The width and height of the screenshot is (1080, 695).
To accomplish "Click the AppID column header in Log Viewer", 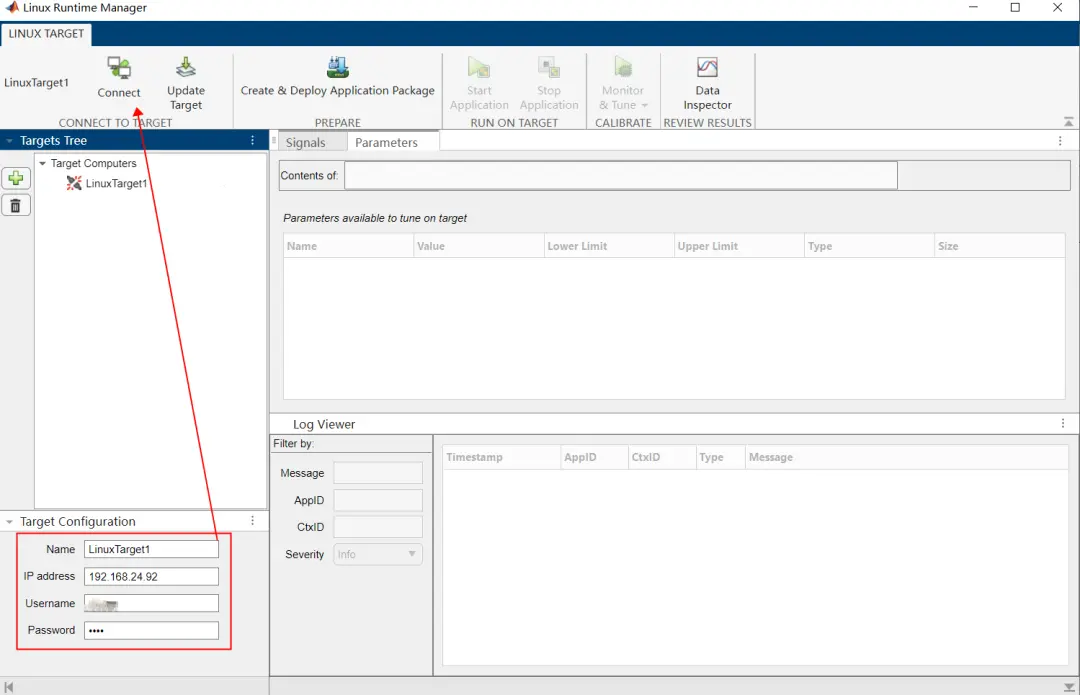I will (x=594, y=457).
